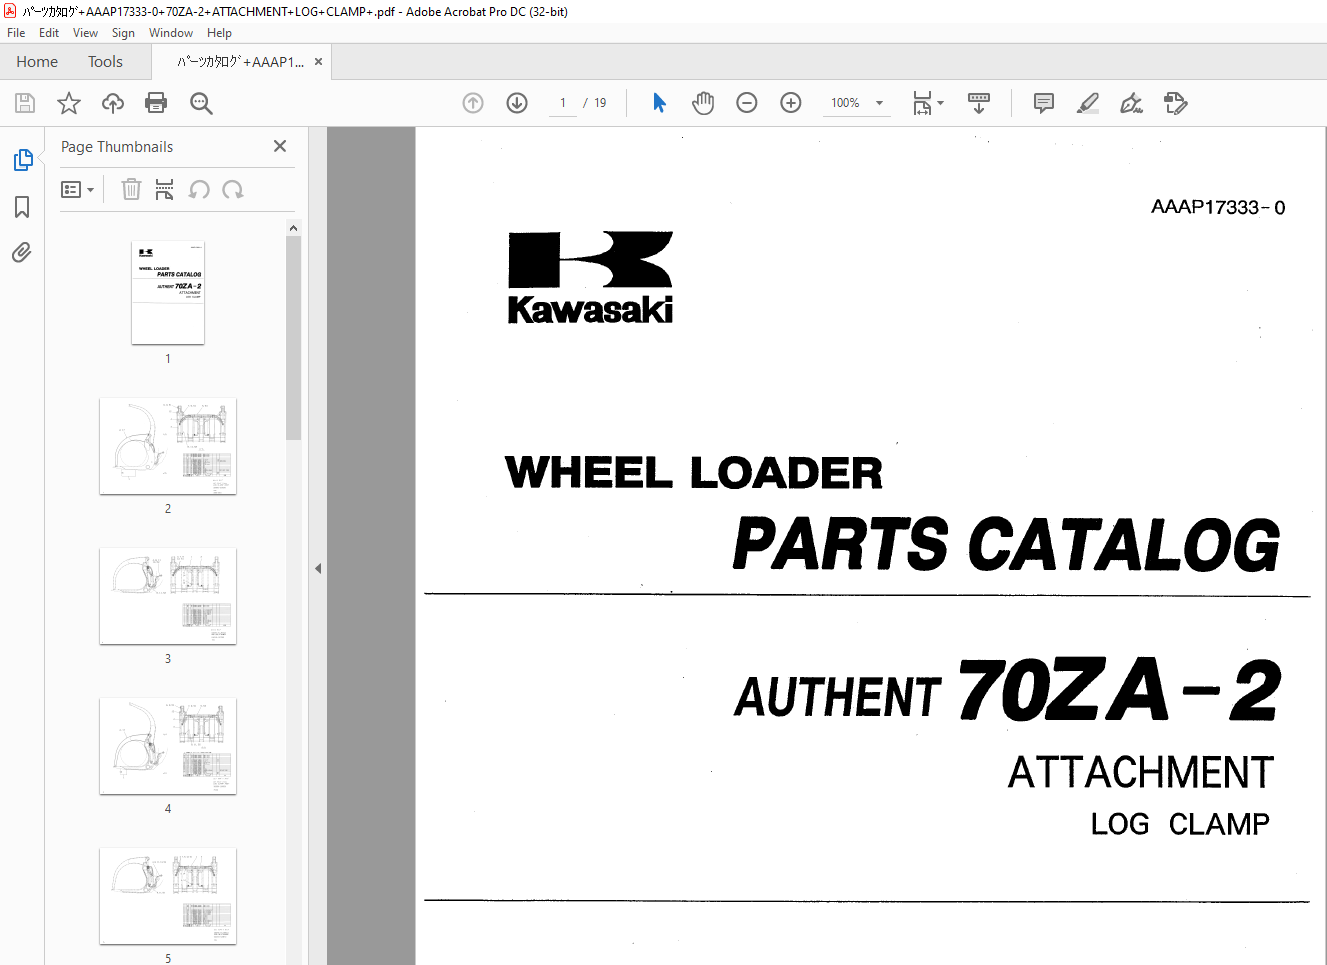Open the thumbnail options menu dropdown
The width and height of the screenshot is (1327, 965).
[77, 190]
